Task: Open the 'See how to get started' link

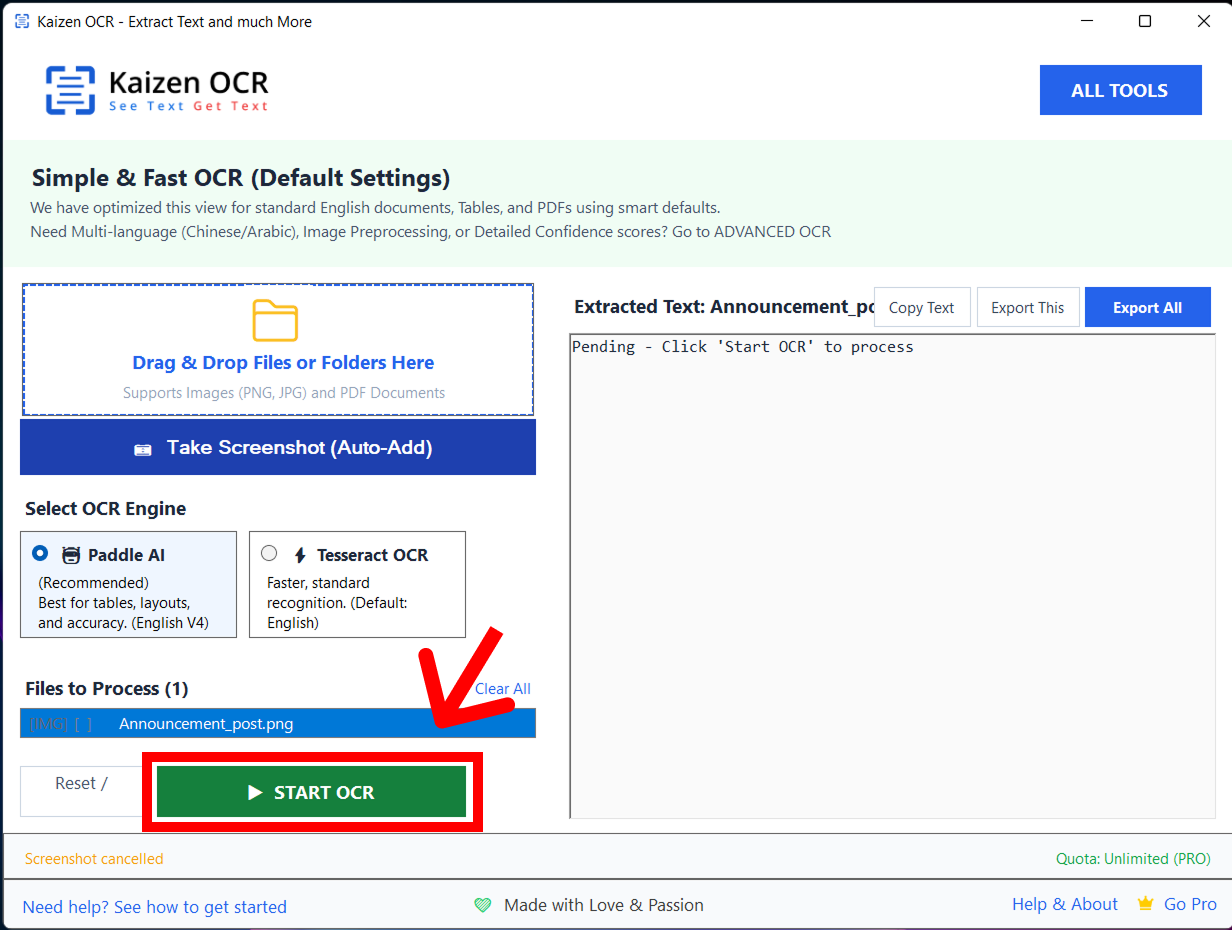Action: (154, 907)
